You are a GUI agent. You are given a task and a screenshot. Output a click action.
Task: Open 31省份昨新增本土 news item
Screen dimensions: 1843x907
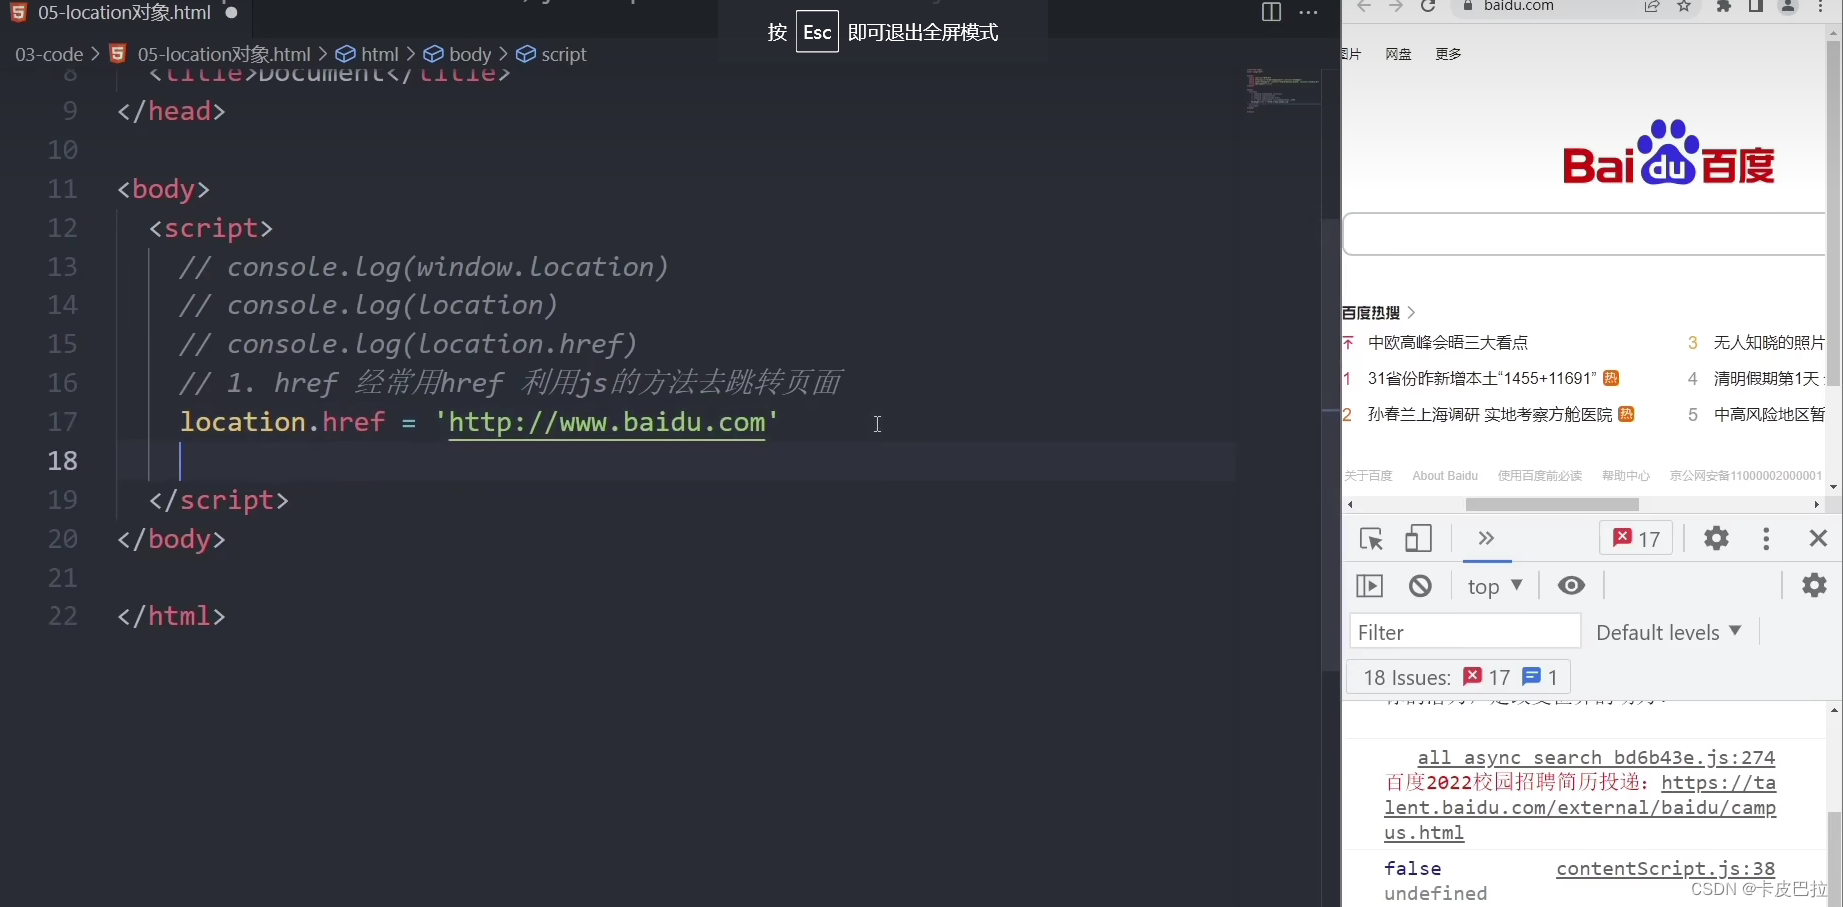tap(1482, 378)
